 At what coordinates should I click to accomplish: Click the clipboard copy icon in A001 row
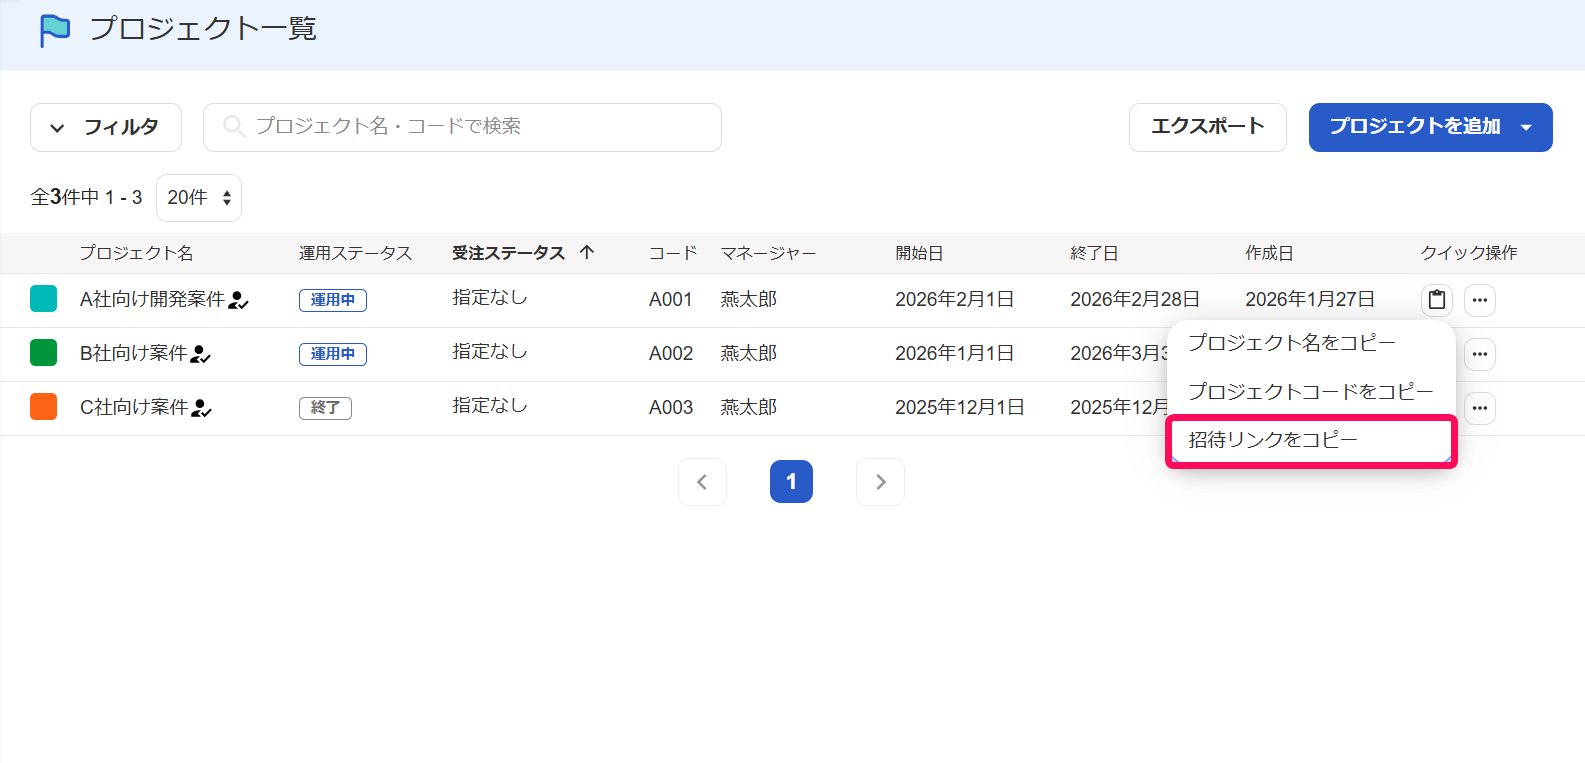(1437, 300)
